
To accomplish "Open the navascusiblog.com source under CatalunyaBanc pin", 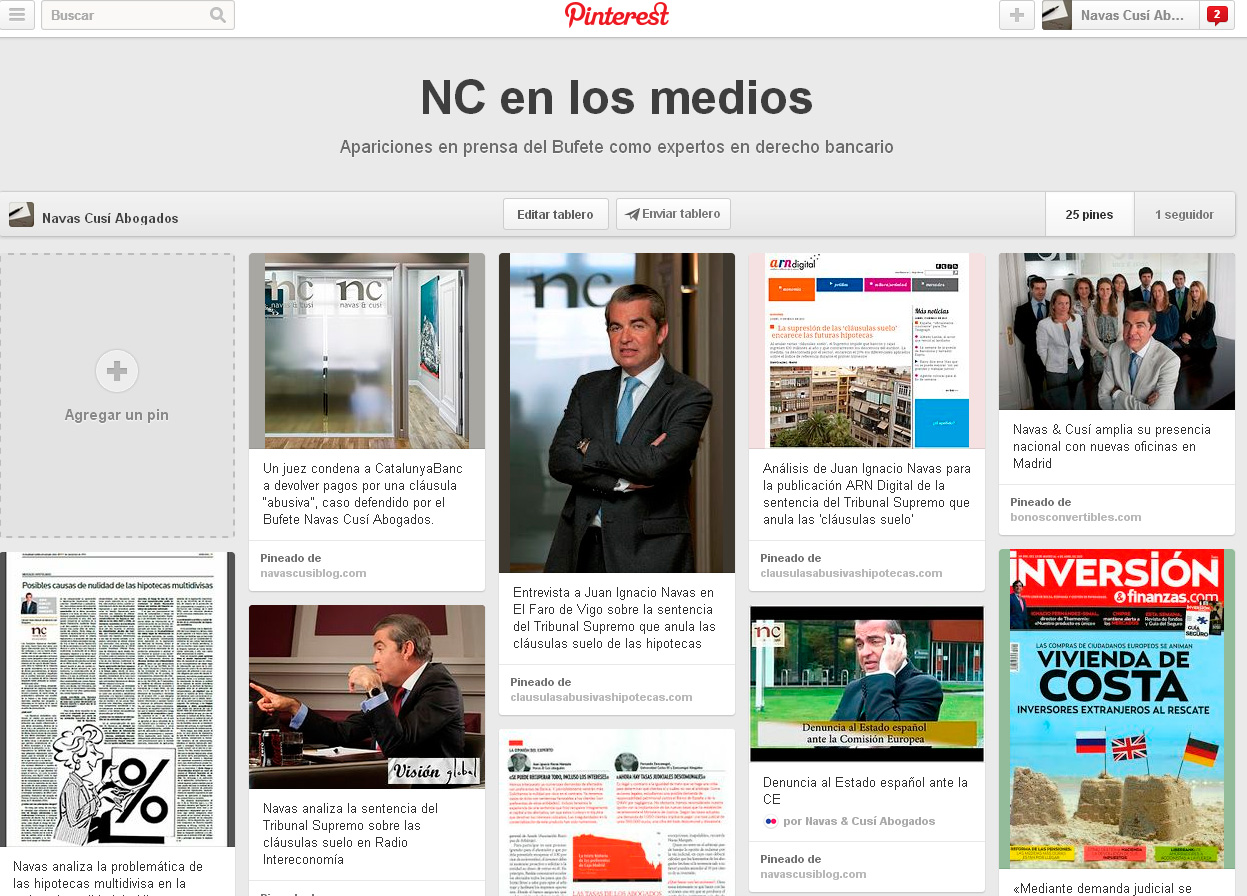I will [313, 574].
